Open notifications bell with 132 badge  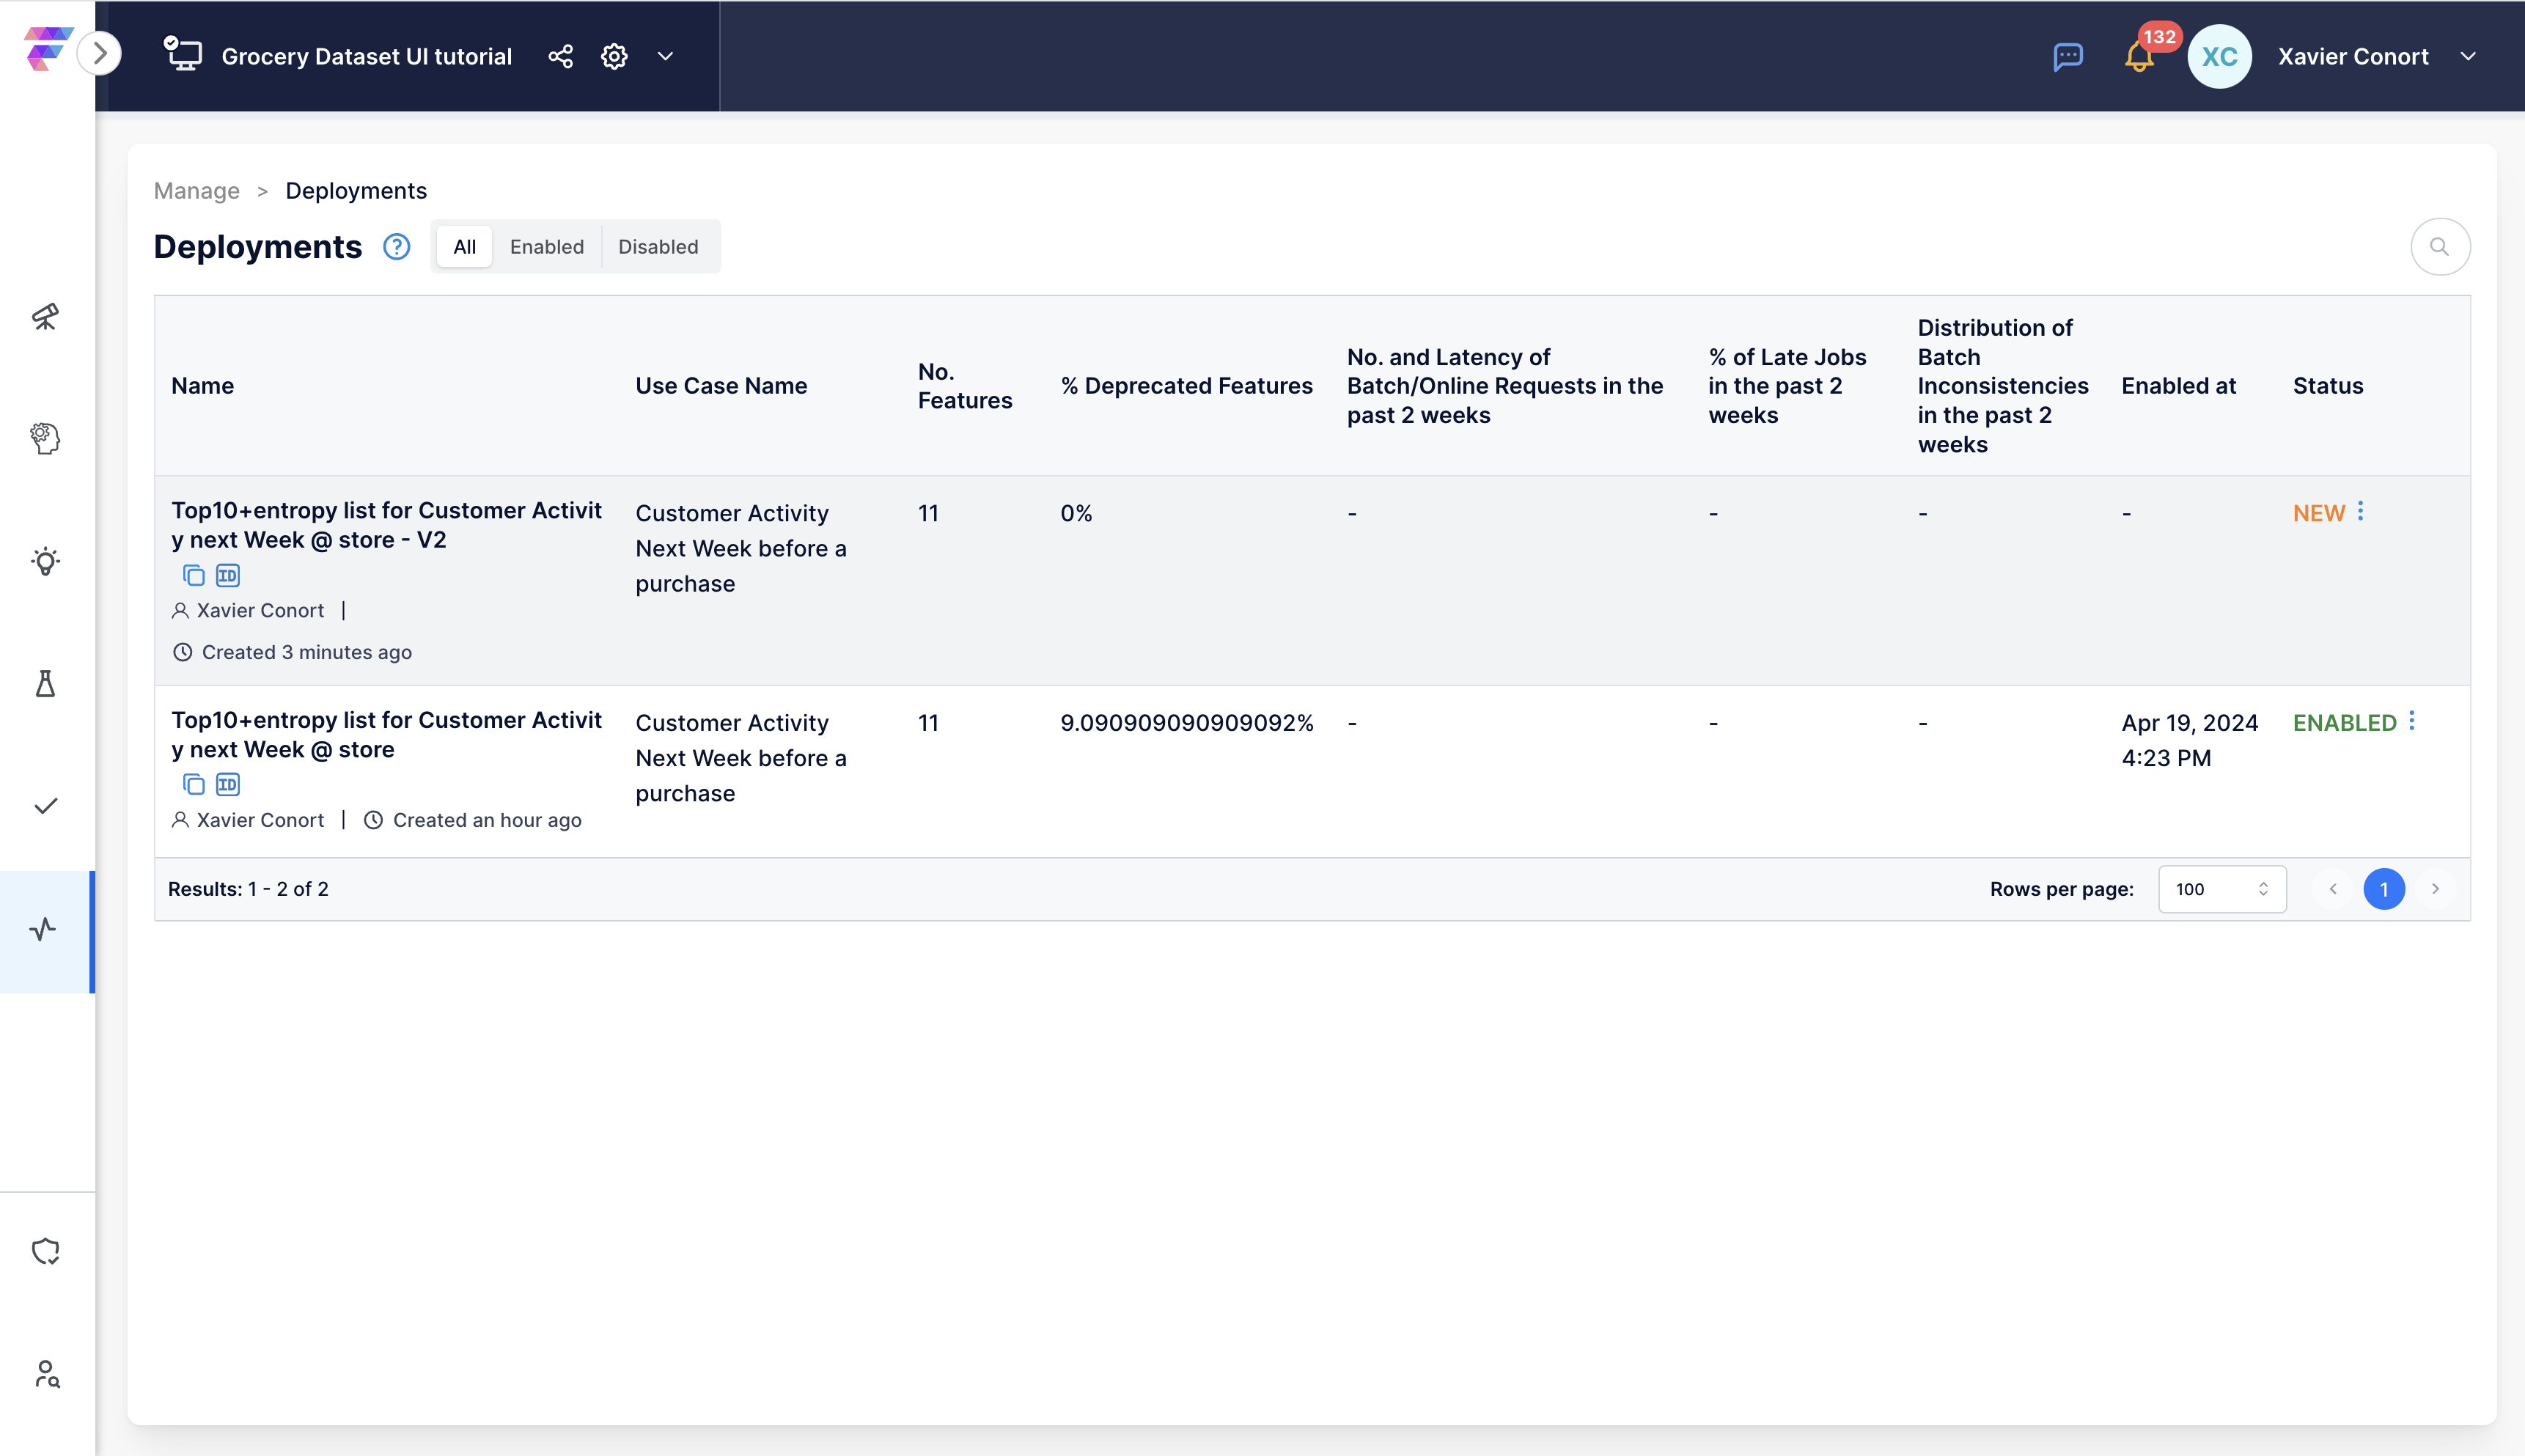coord(2139,56)
